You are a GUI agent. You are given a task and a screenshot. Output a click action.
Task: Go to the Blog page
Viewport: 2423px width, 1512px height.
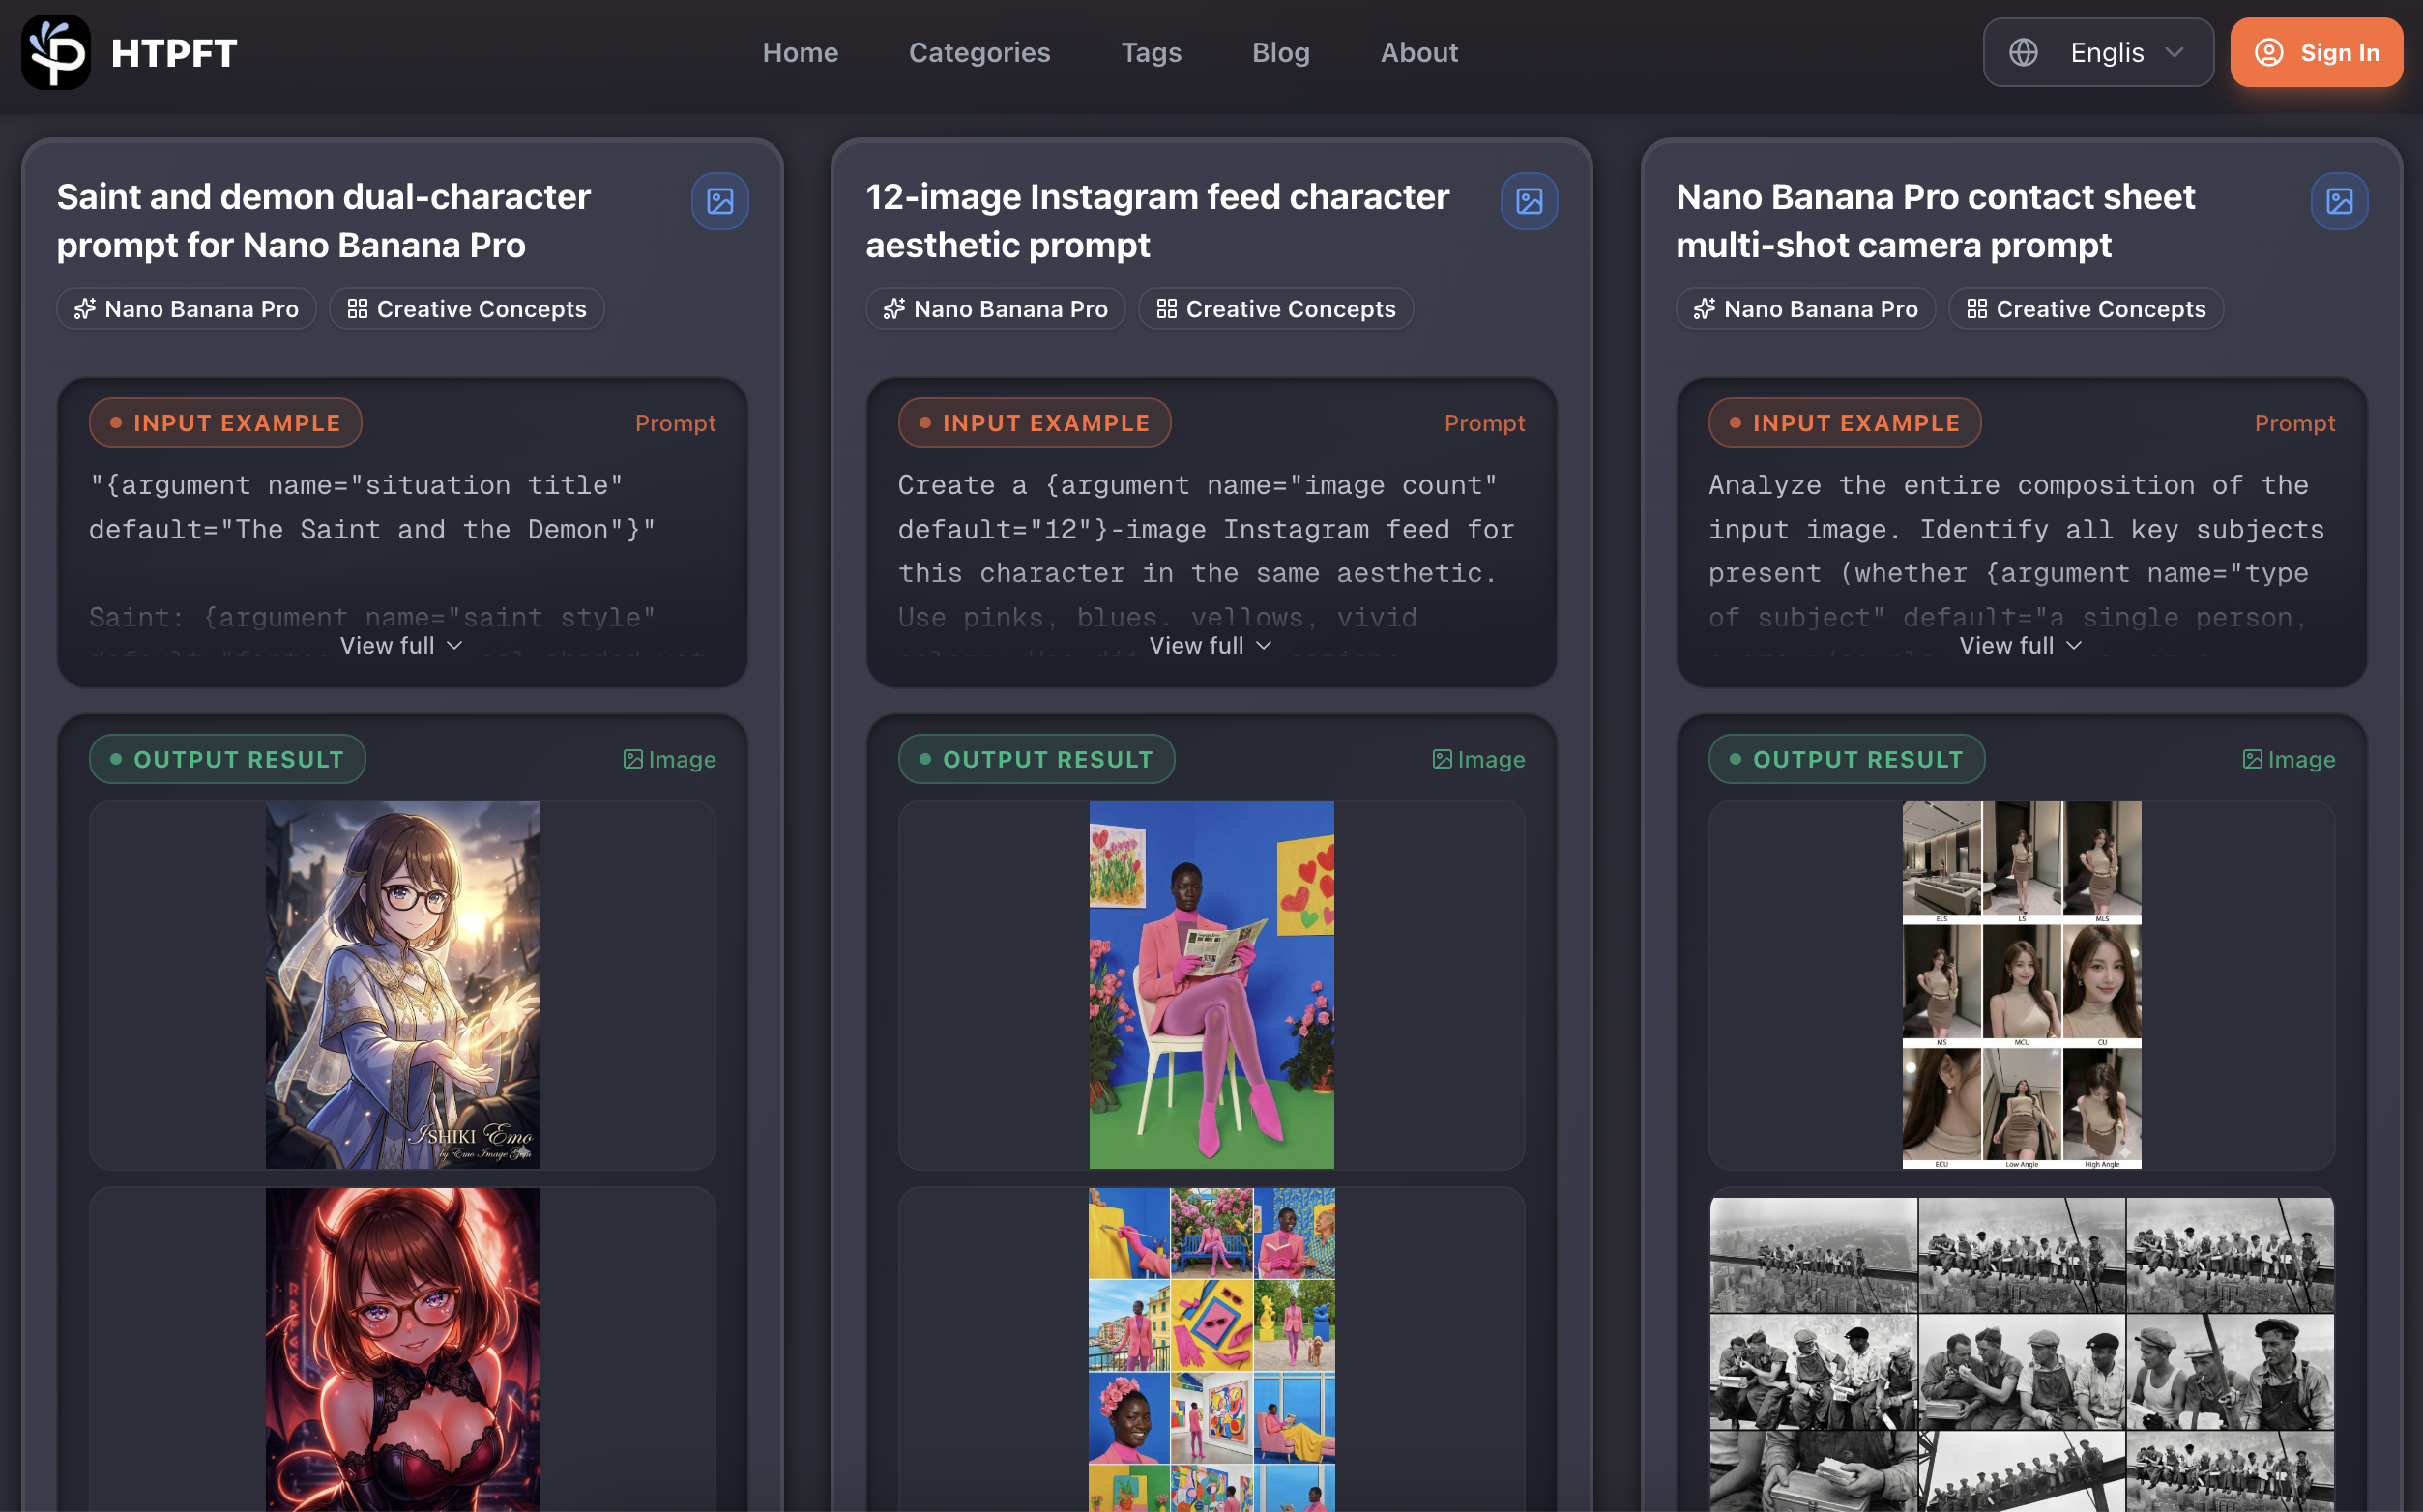(1280, 52)
